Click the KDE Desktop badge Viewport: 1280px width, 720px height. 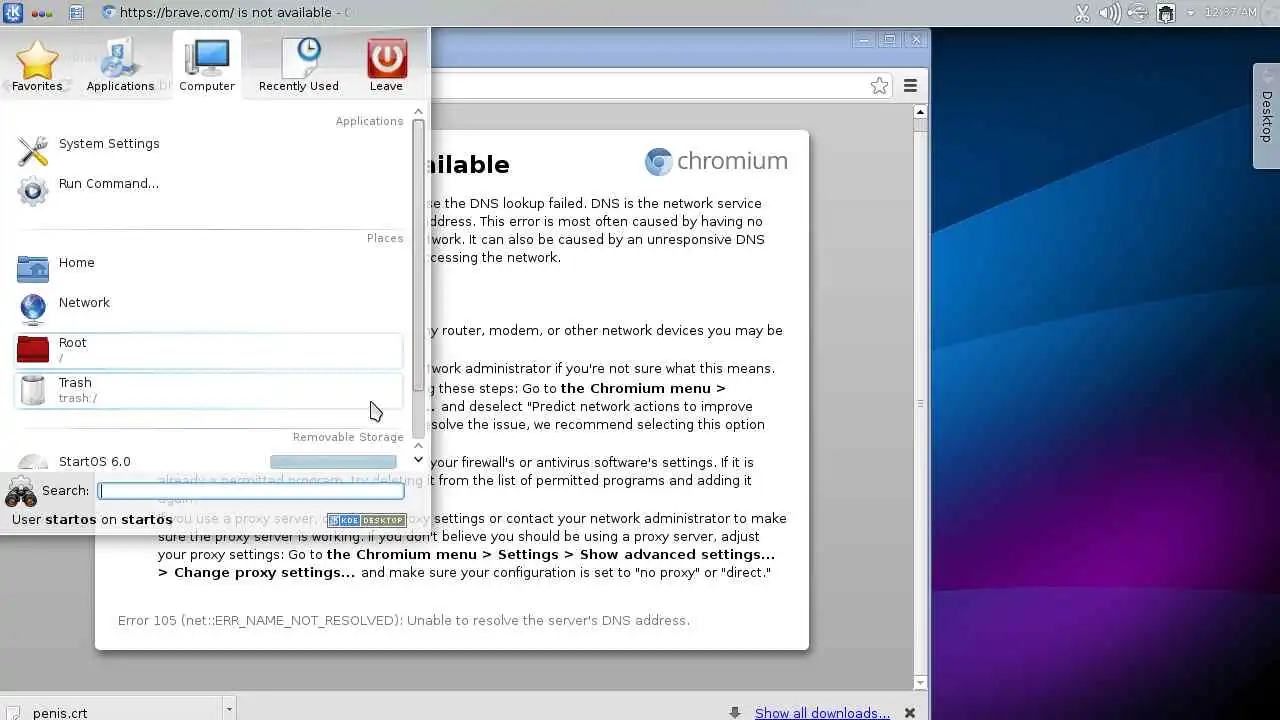(367, 520)
